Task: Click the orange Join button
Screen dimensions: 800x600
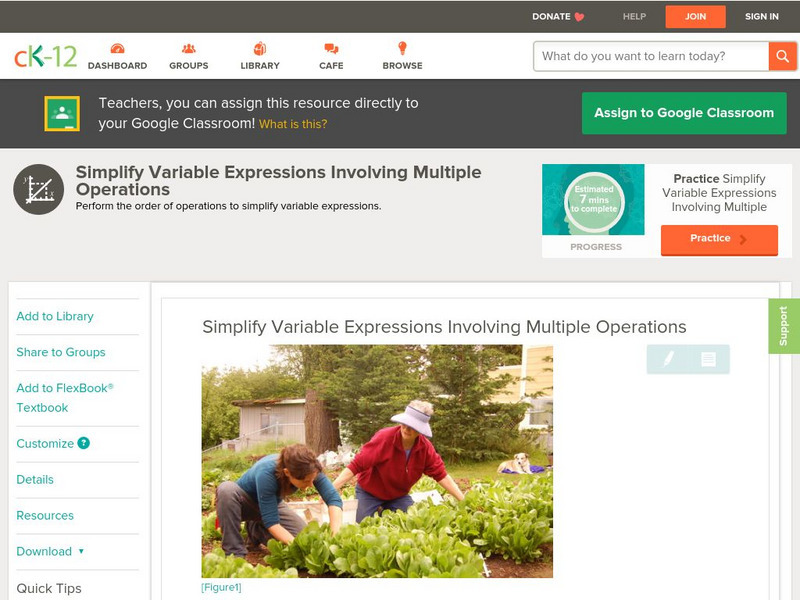Action: [695, 16]
